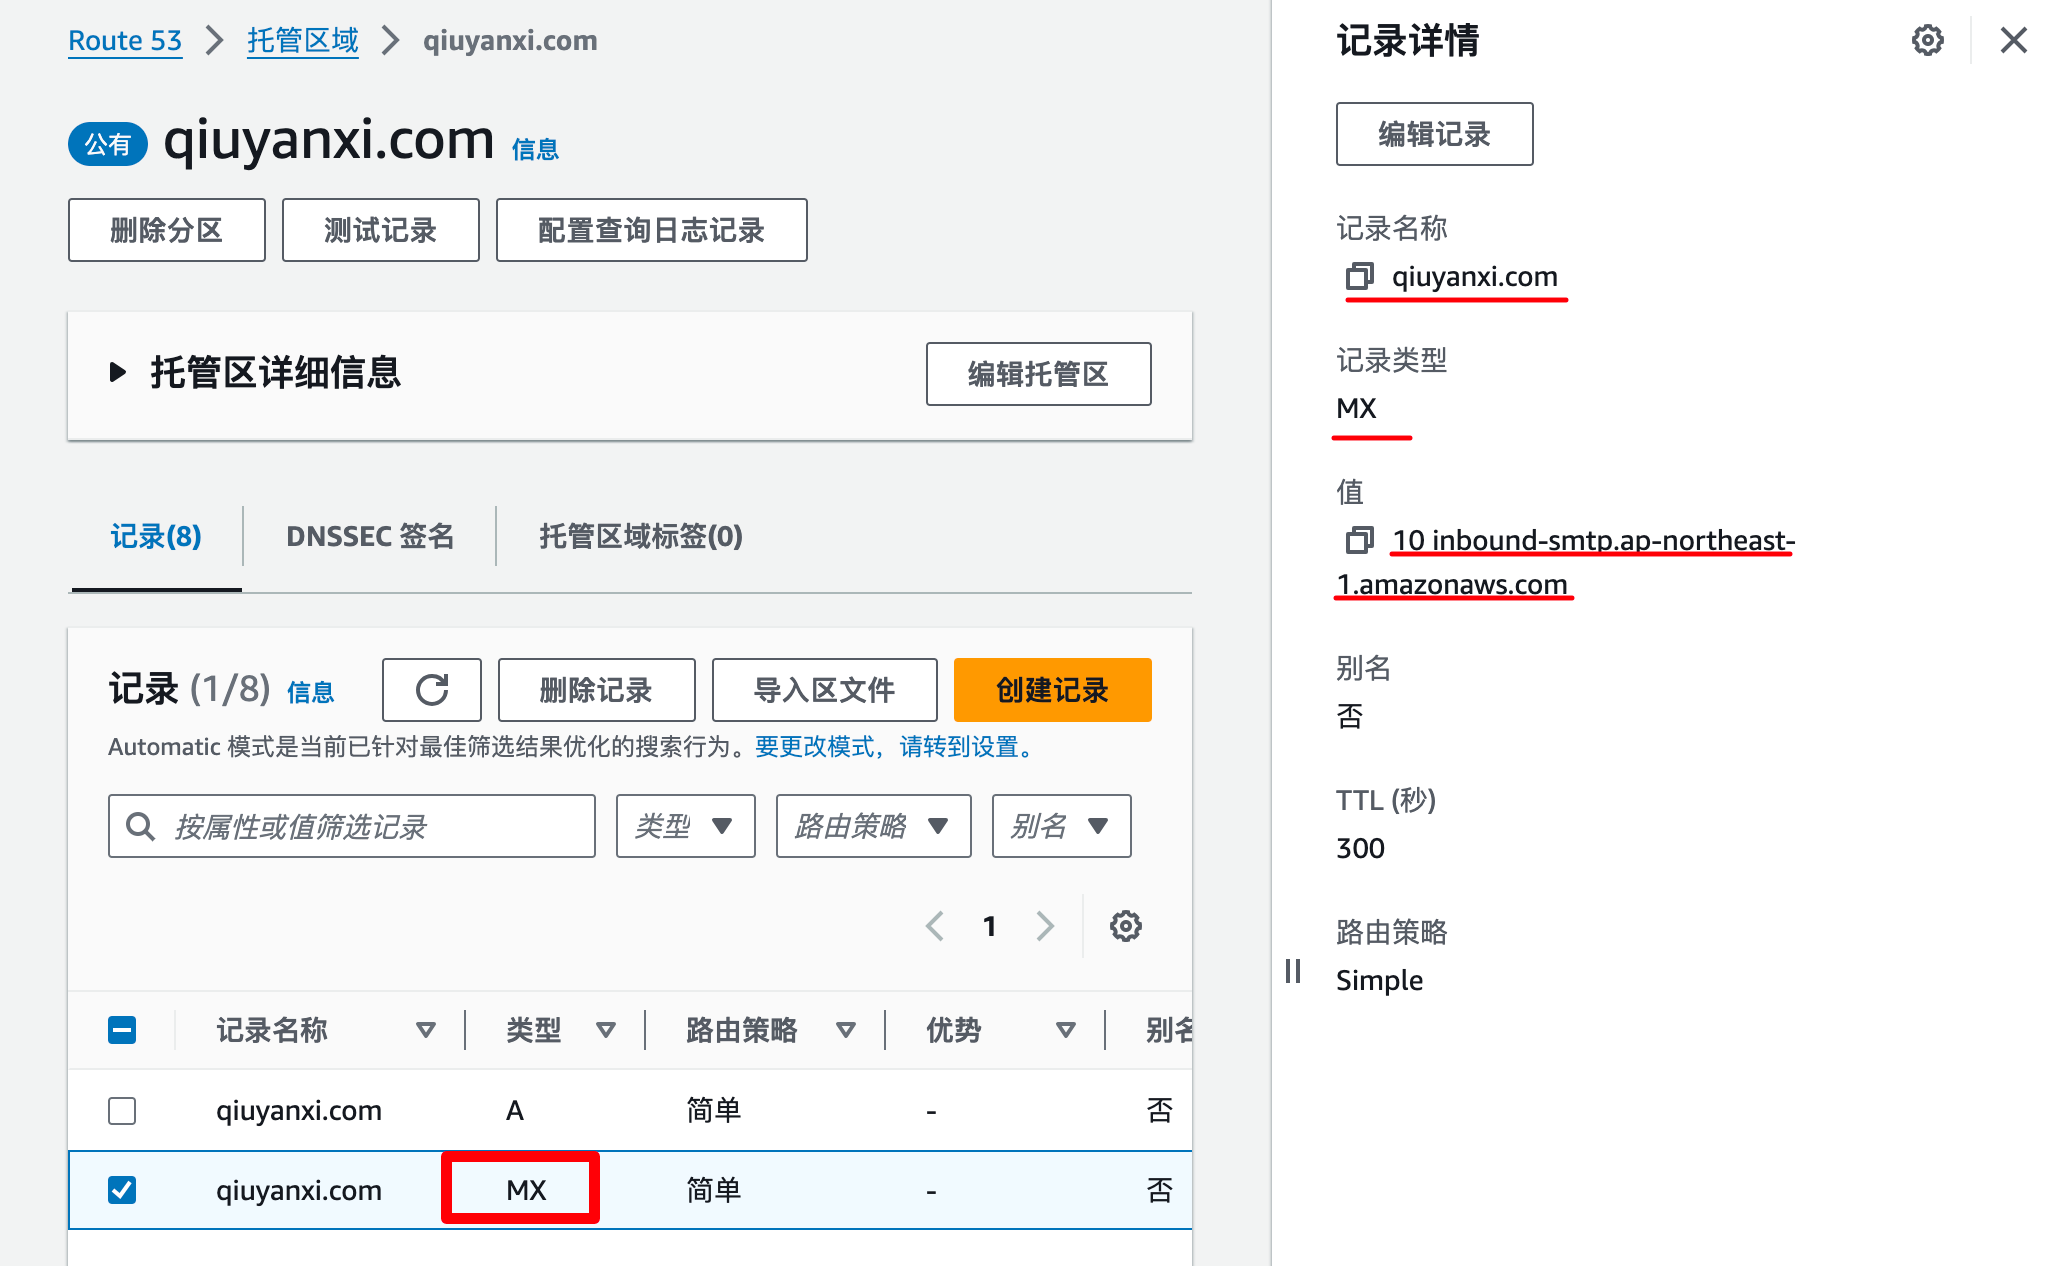Copy record name qiuyanxi.com icon
Image resolution: width=2066 pixels, height=1266 pixels.
pos(1359,276)
